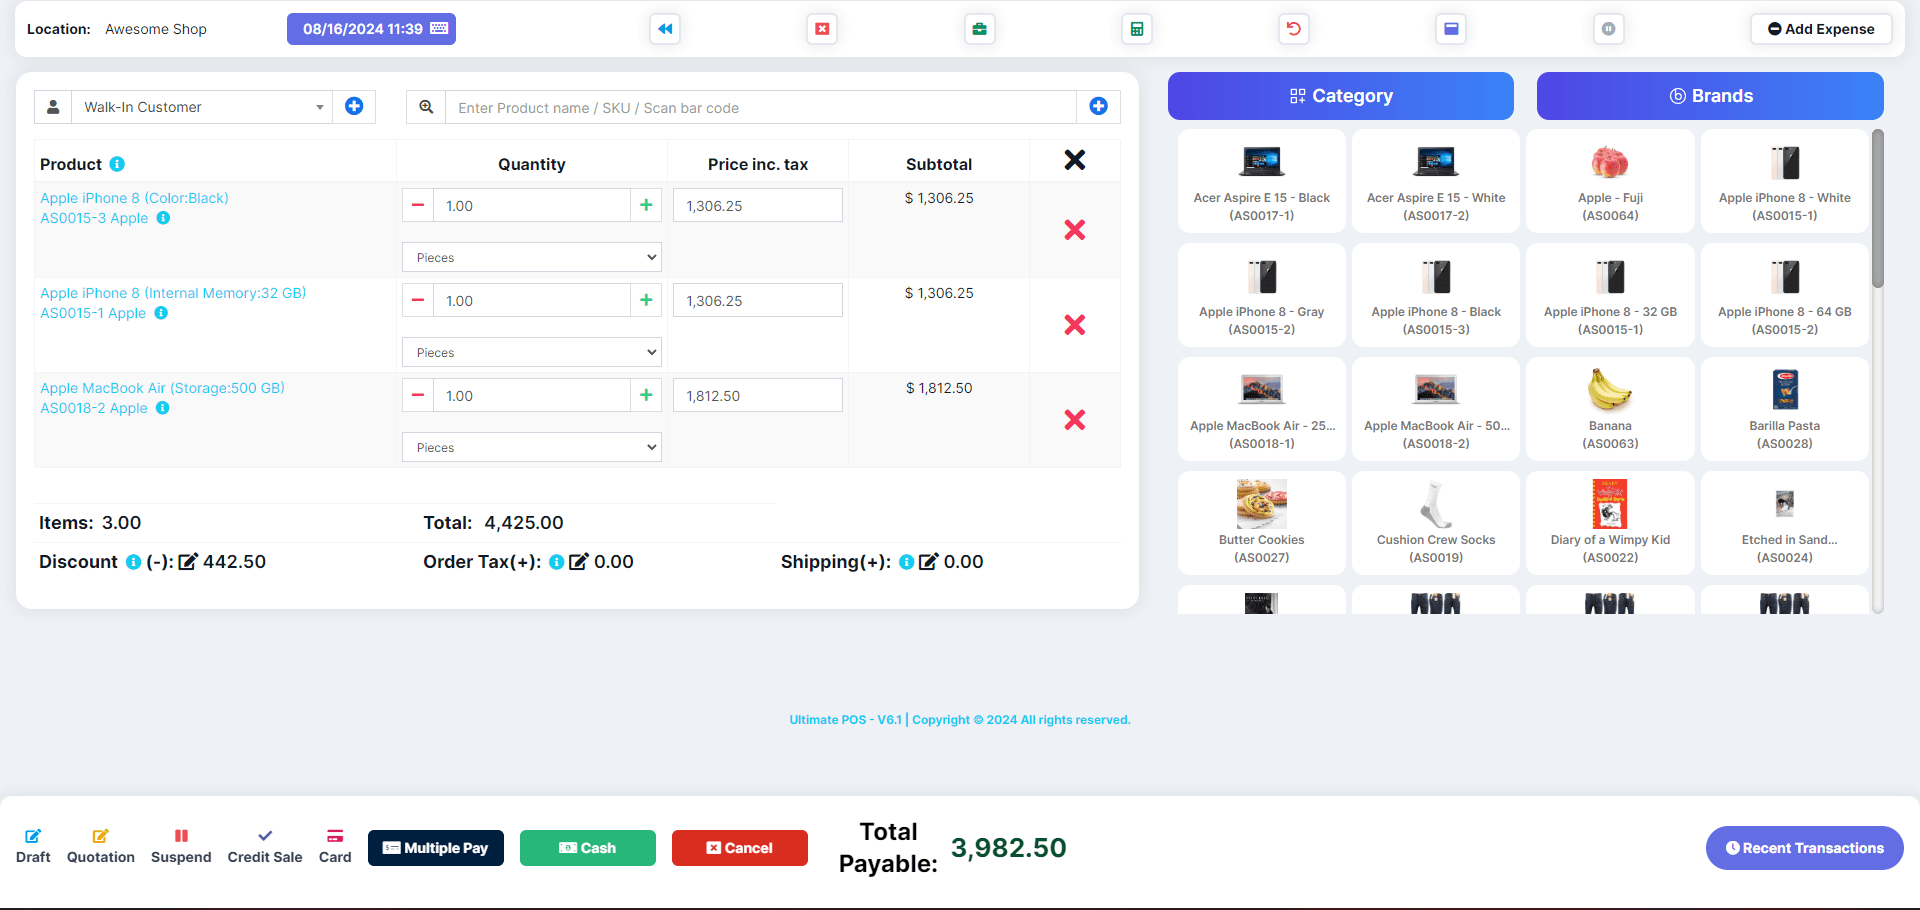Select Apple iPhone 8 - White tile
Image resolution: width=1920 pixels, height=910 pixels.
point(1785,181)
